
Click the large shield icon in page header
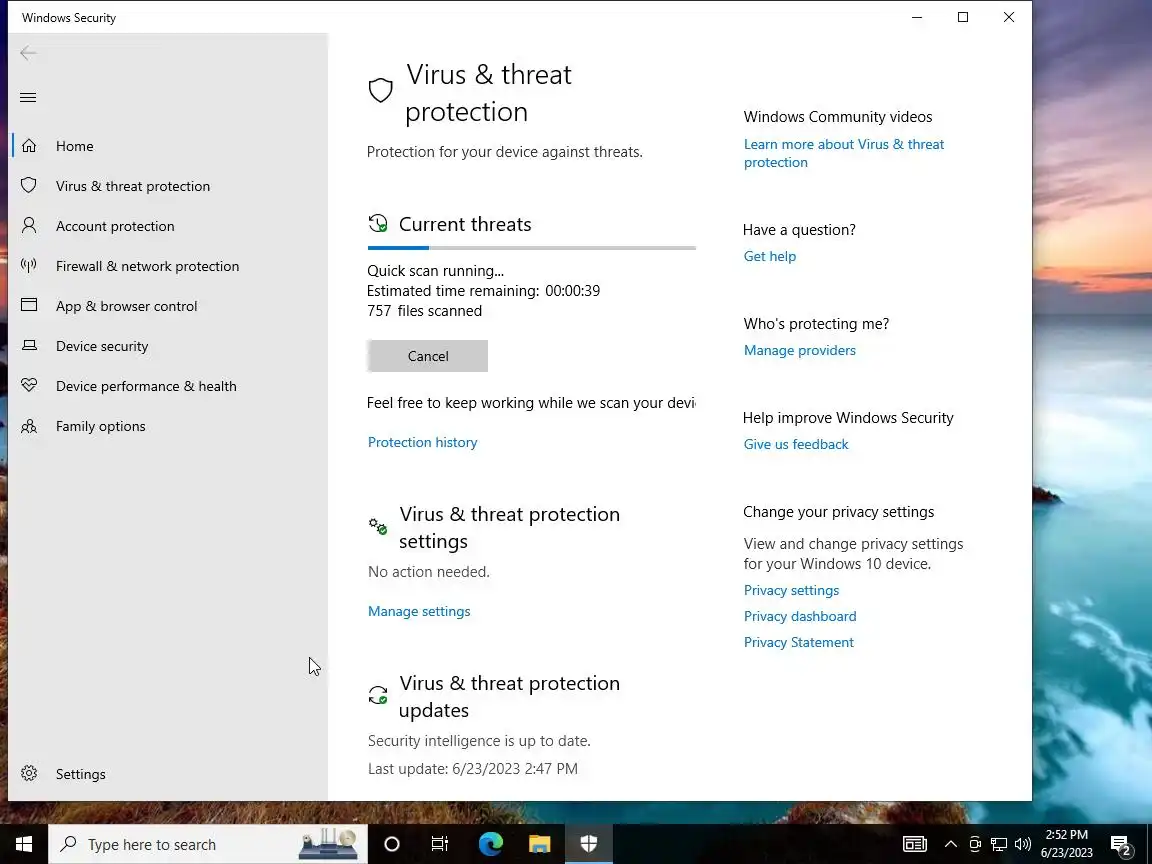pos(381,91)
